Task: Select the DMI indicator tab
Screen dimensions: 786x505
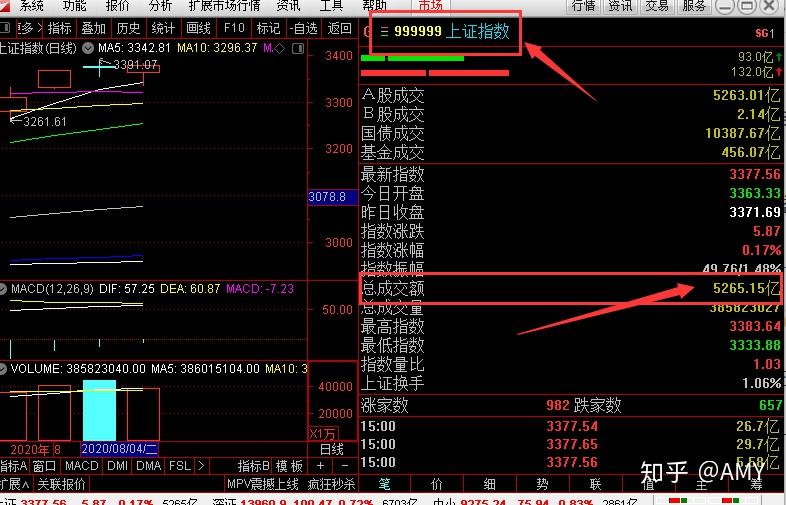Action: (x=117, y=466)
